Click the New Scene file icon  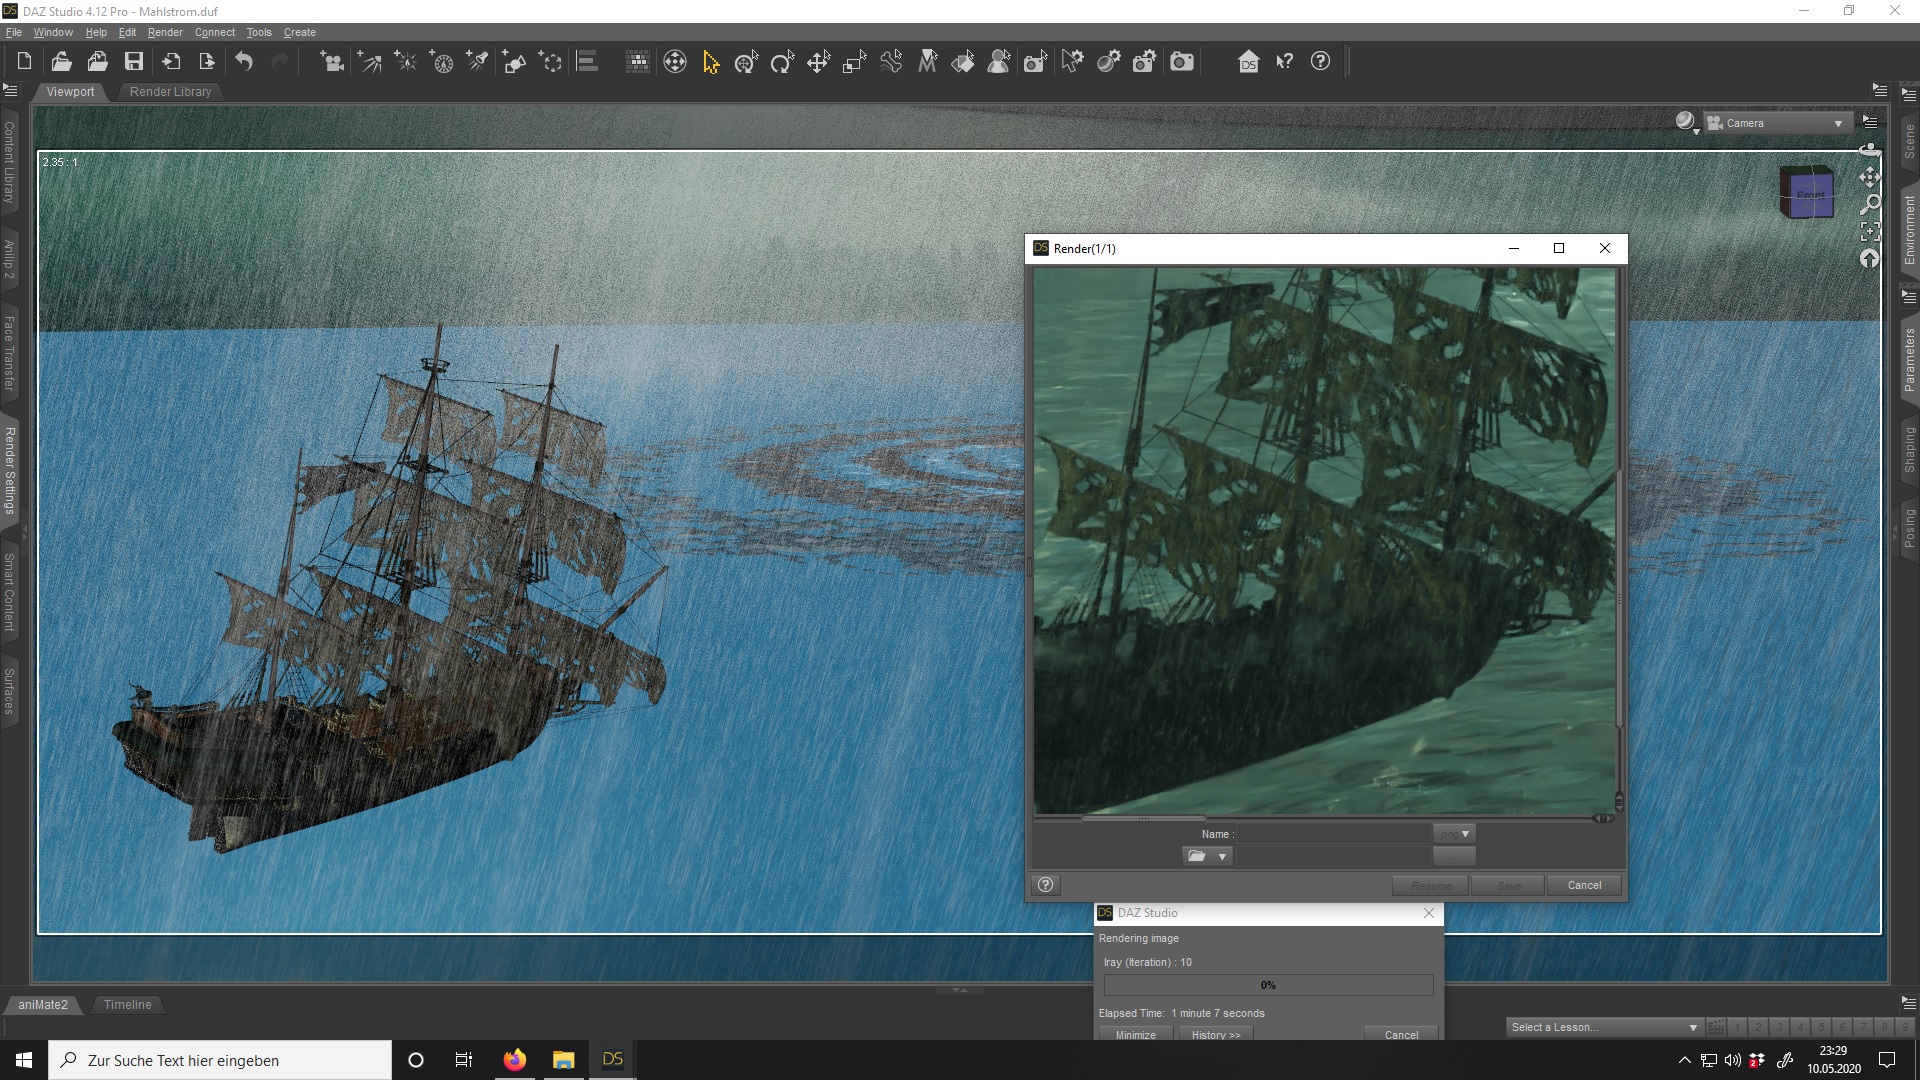[24, 61]
